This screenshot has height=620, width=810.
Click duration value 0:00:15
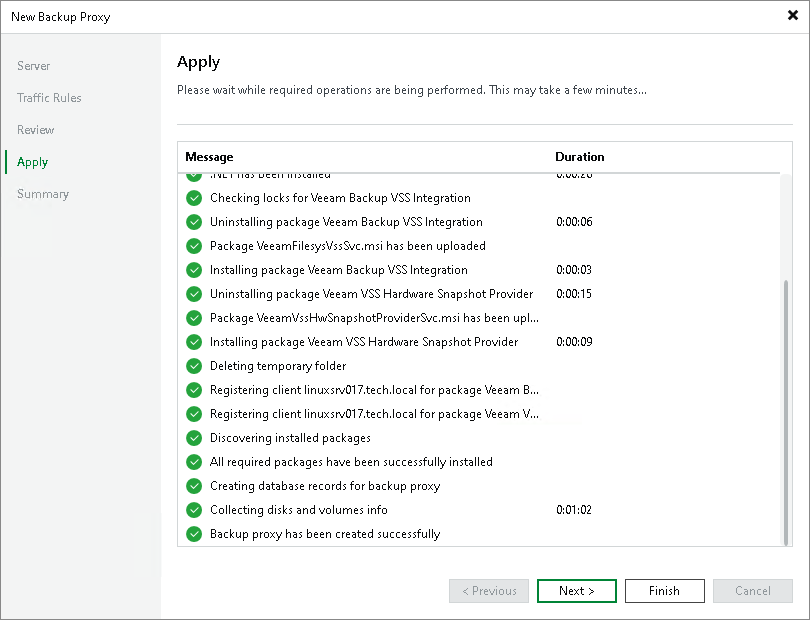[574, 294]
